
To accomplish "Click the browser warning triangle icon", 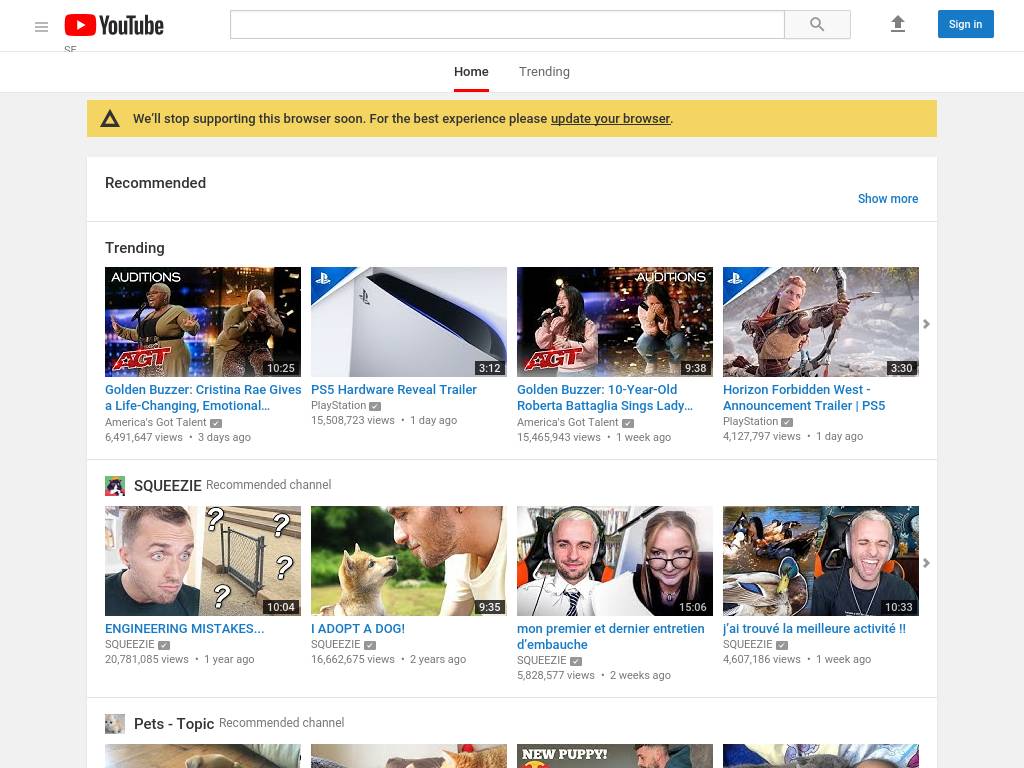I will (110, 119).
